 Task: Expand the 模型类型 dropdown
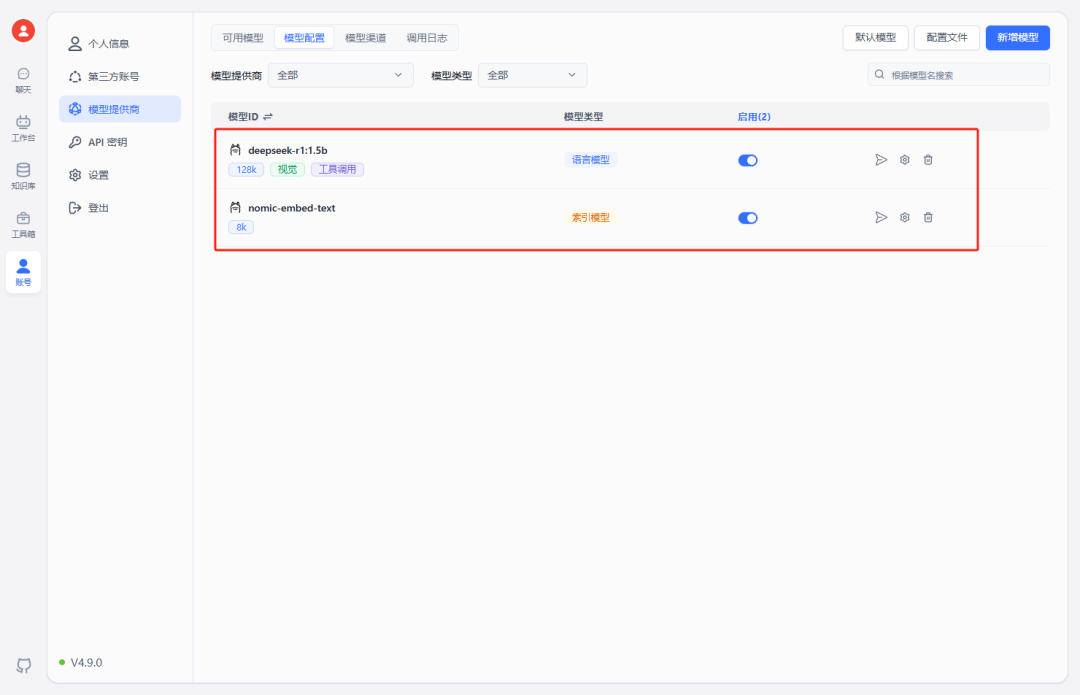[x=532, y=75]
